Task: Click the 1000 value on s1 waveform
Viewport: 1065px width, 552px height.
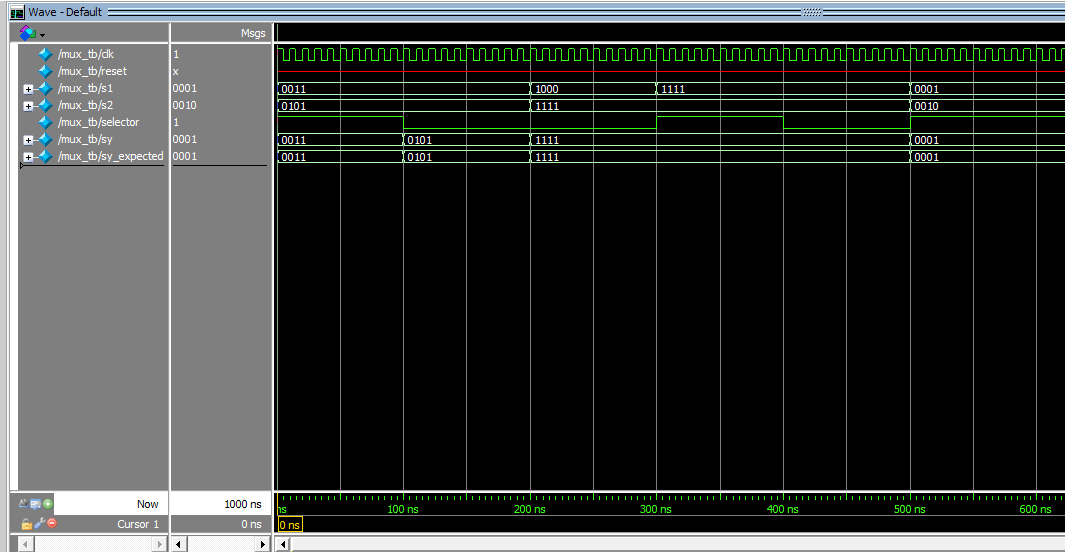Action: pos(547,89)
